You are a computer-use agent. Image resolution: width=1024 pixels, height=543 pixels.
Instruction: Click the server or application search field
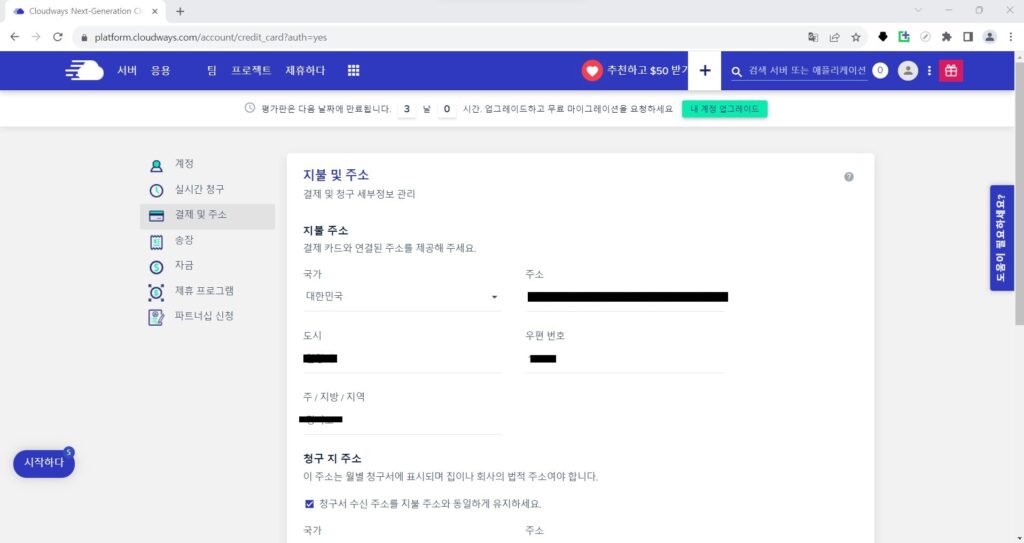pyautogui.click(x=807, y=71)
